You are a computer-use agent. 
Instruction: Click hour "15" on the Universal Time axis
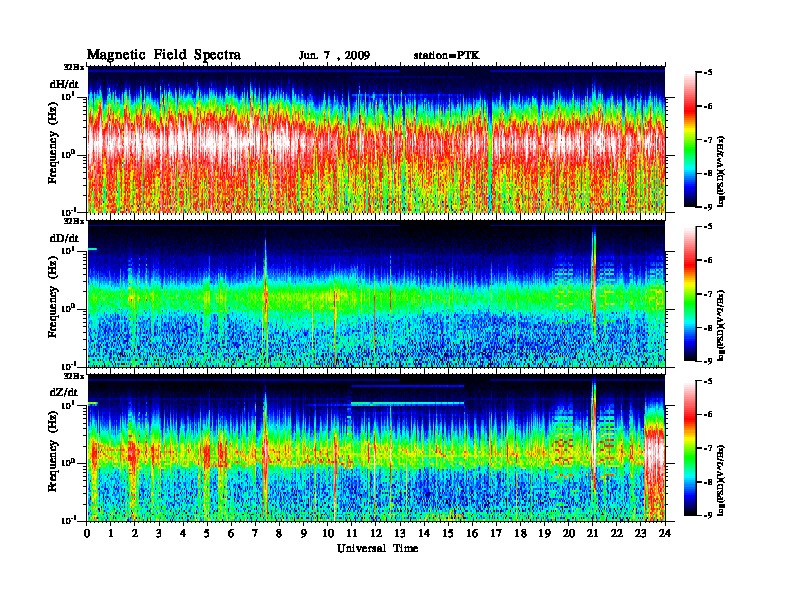tap(448, 533)
